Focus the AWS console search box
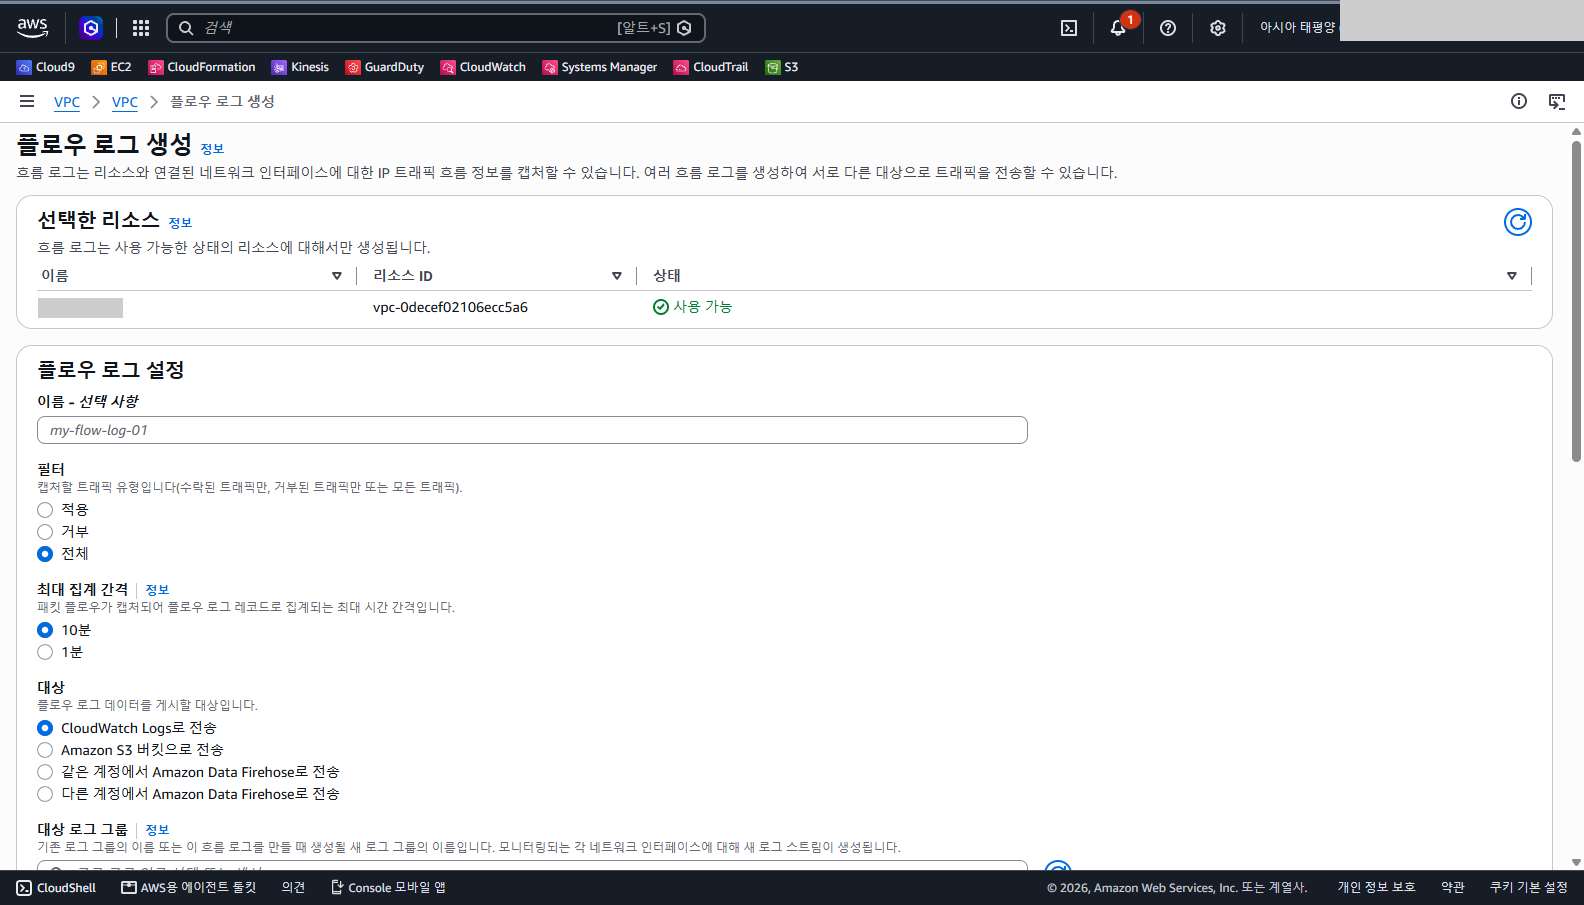Viewport: 1584px width, 905px height. pos(436,28)
